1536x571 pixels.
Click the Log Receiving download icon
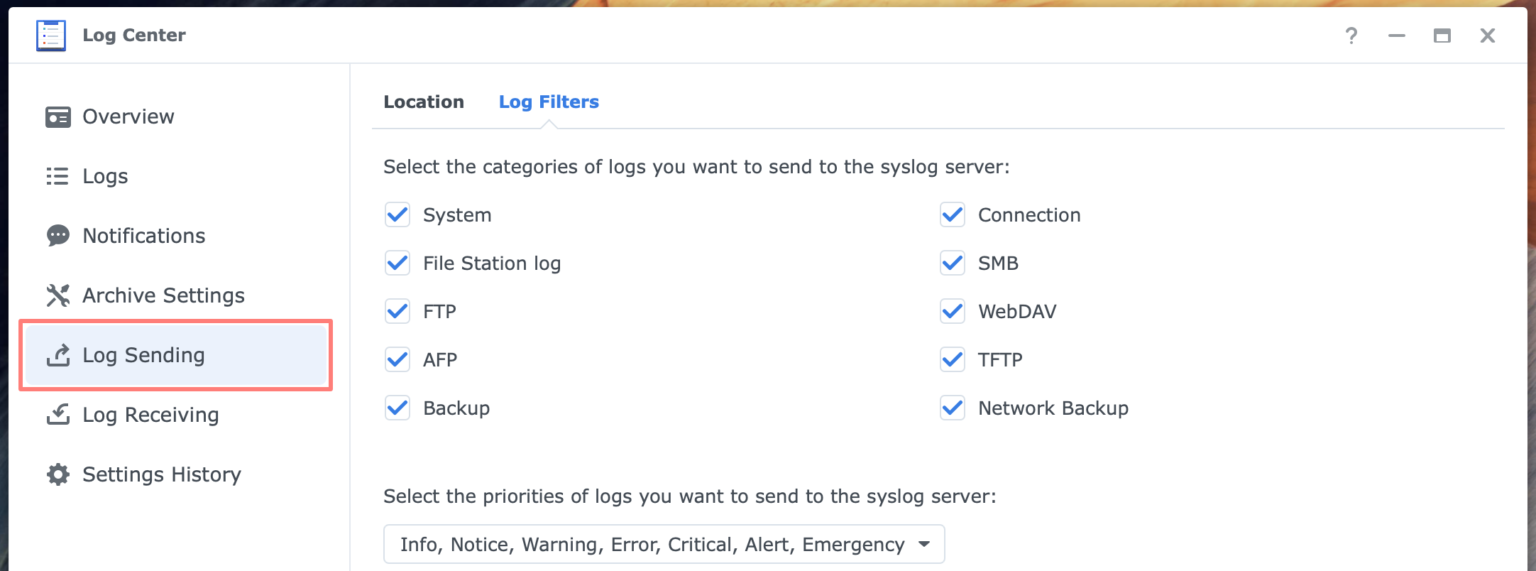[x=58, y=415]
